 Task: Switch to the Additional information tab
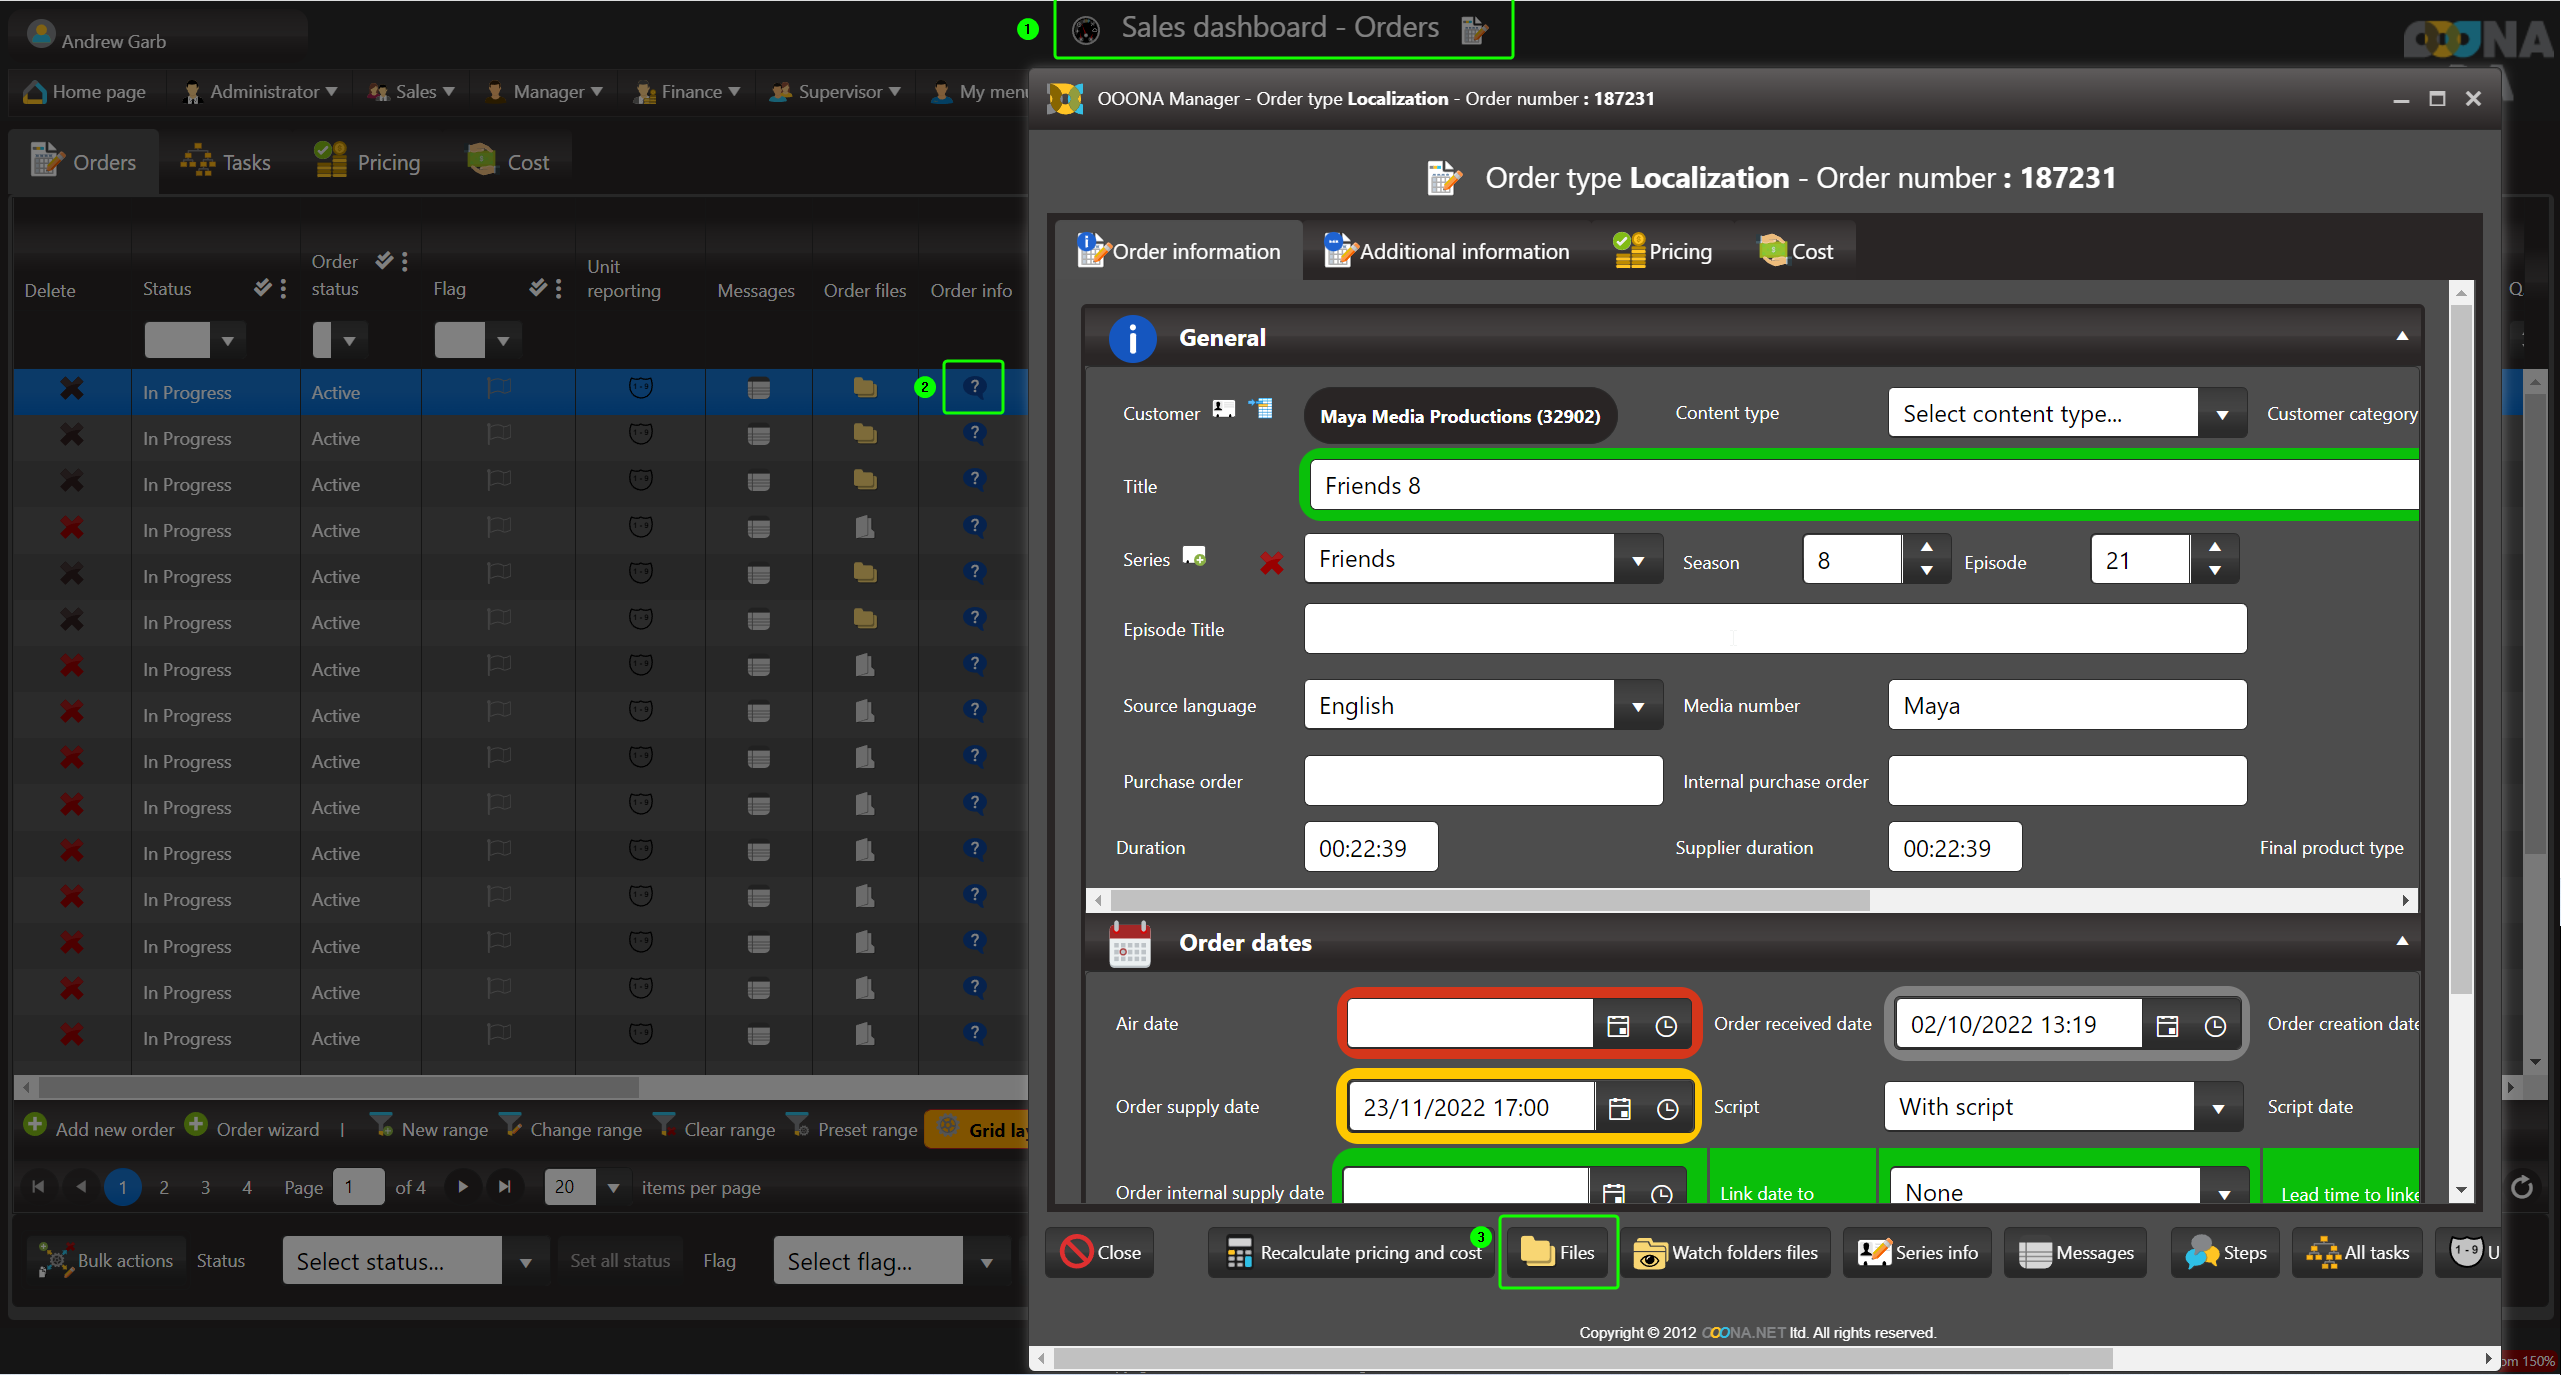pyautogui.click(x=1446, y=252)
